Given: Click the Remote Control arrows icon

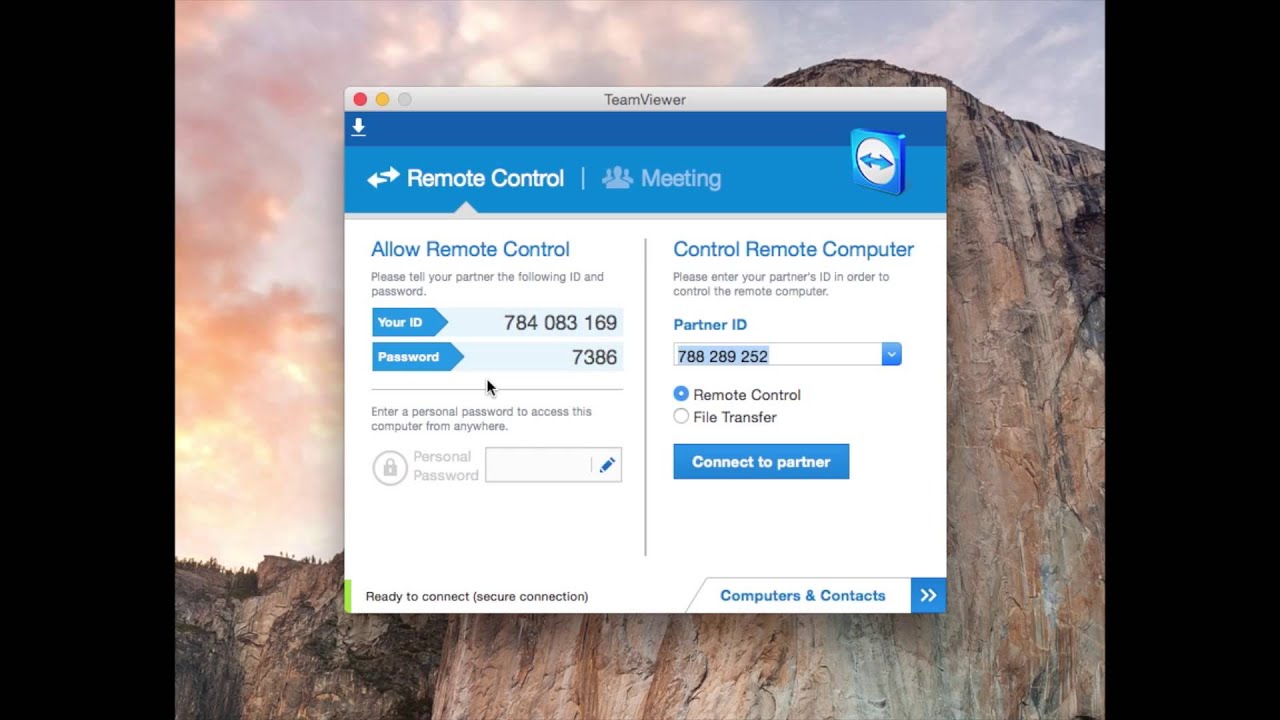Looking at the screenshot, I should (x=383, y=178).
